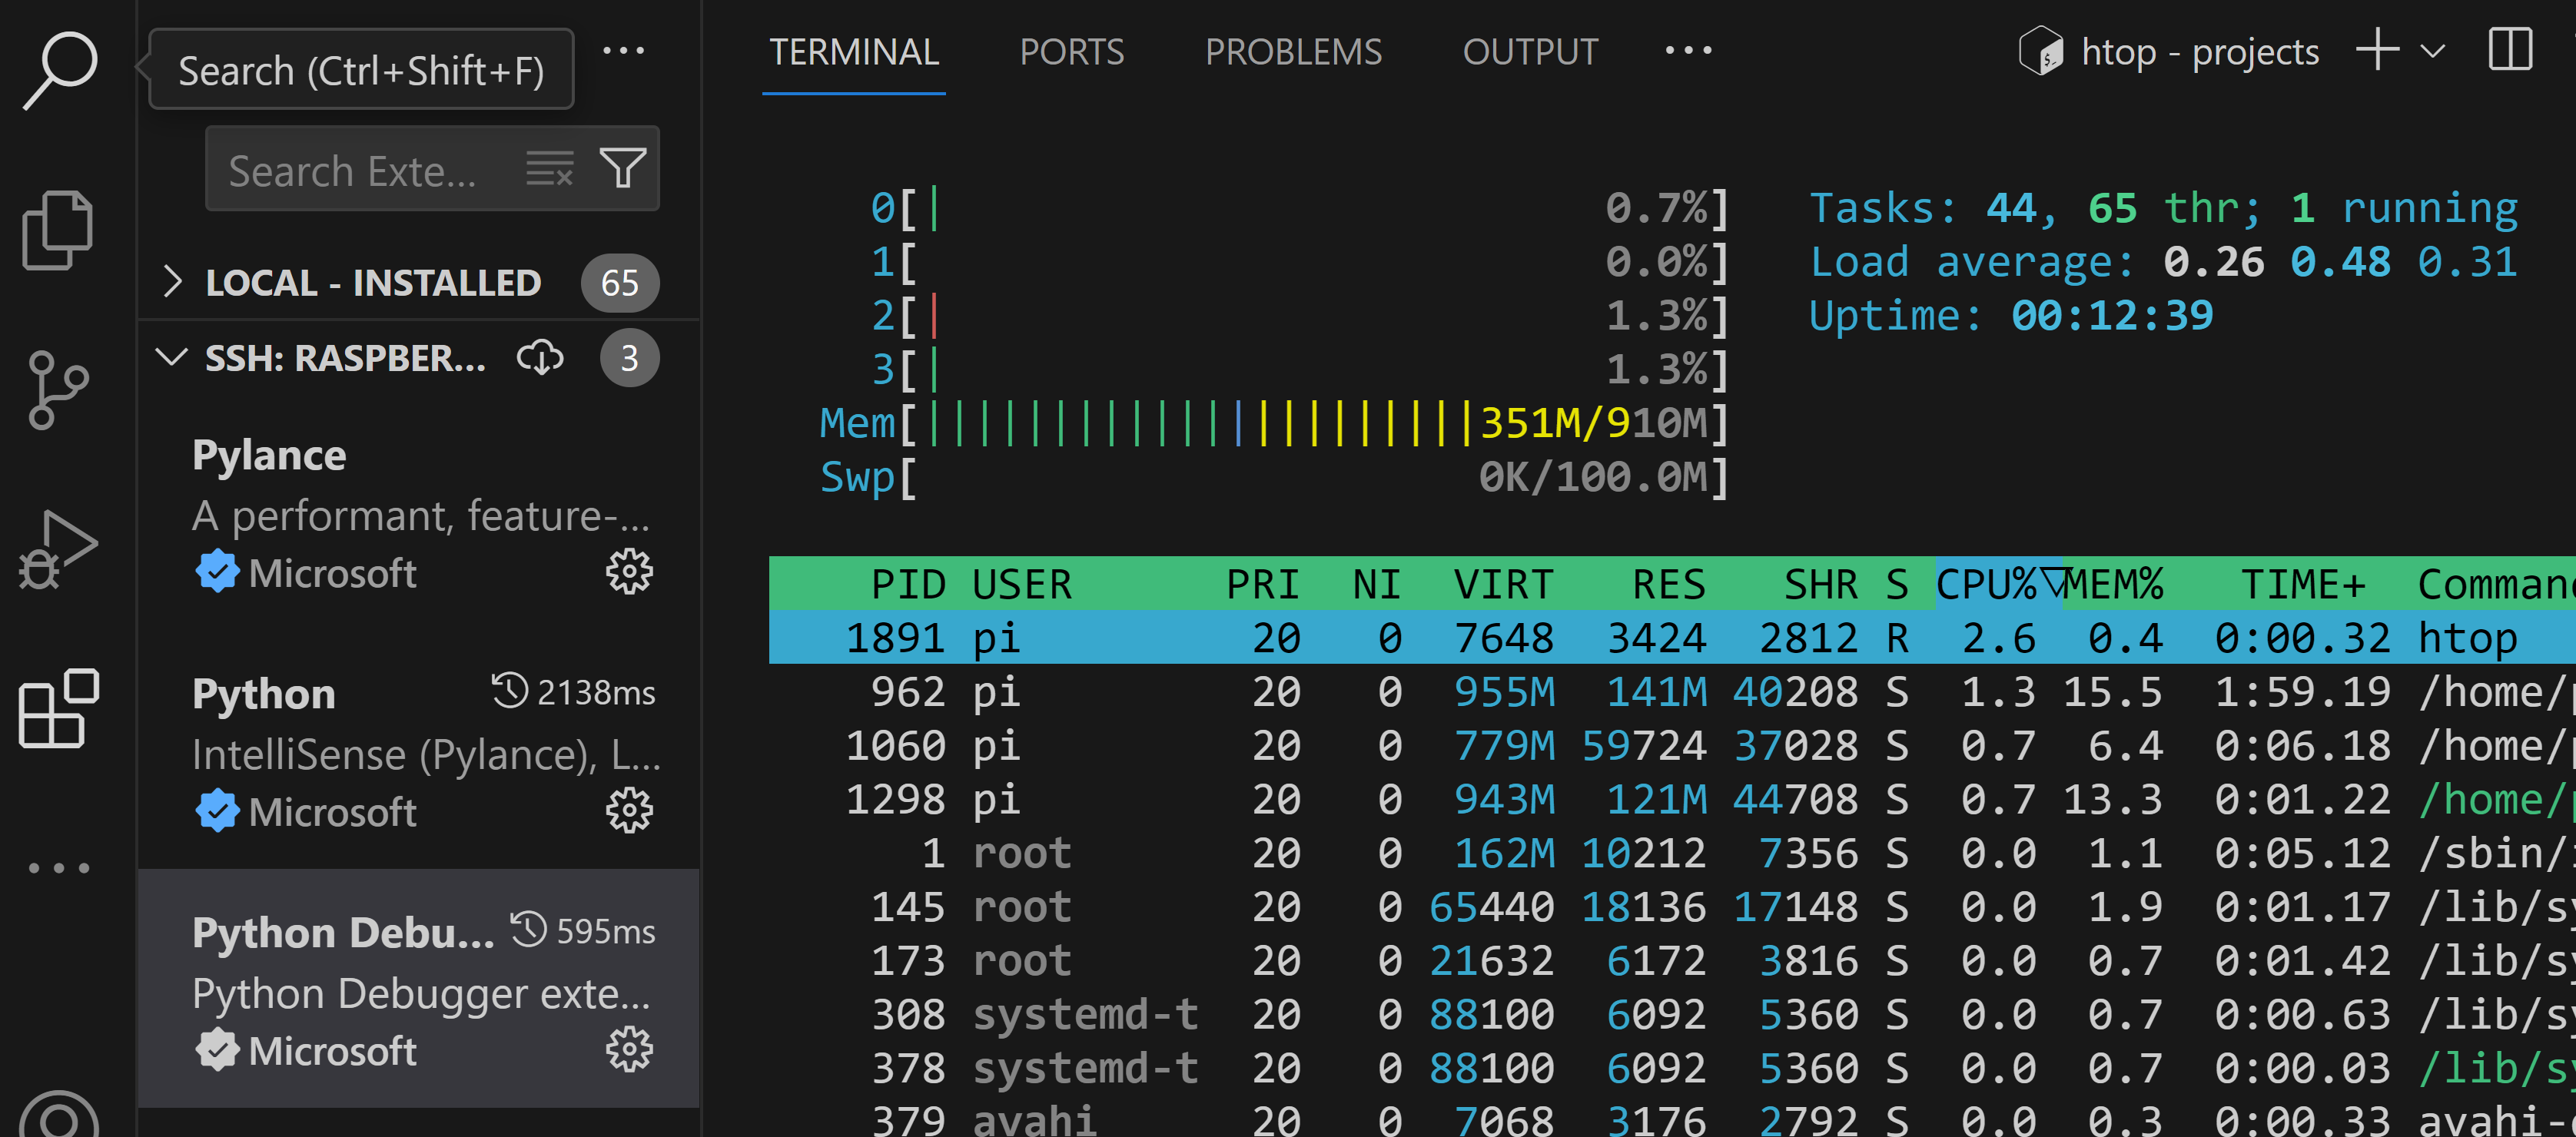Click the Uptime value 00:12:39
Image resolution: width=2576 pixels, height=1137 pixels.
pyautogui.click(x=2112, y=315)
